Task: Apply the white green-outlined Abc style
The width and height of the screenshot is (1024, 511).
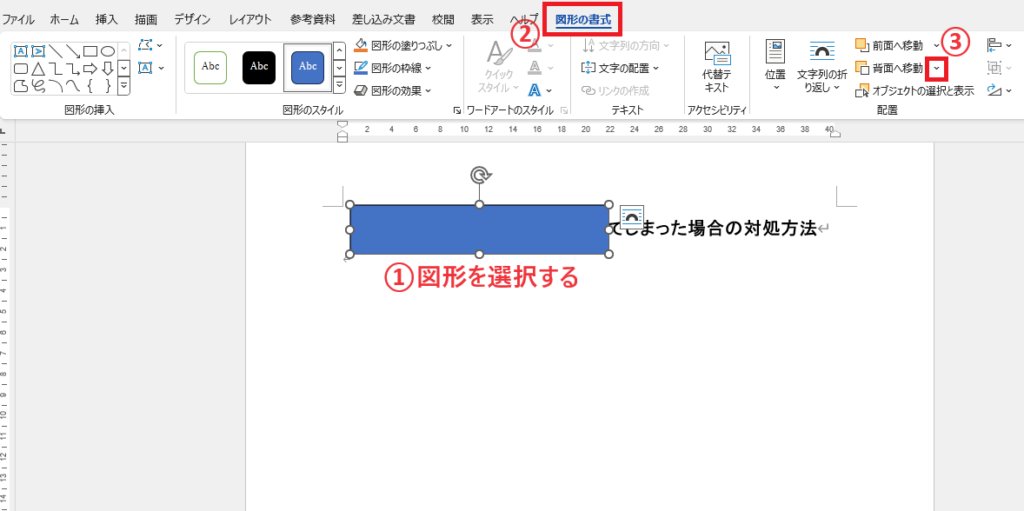Action: 210,67
